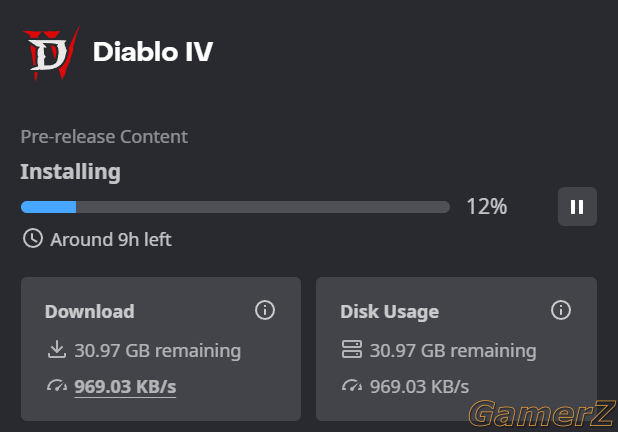Click the Download speed gauge icon
The image size is (618, 432).
[57, 385]
